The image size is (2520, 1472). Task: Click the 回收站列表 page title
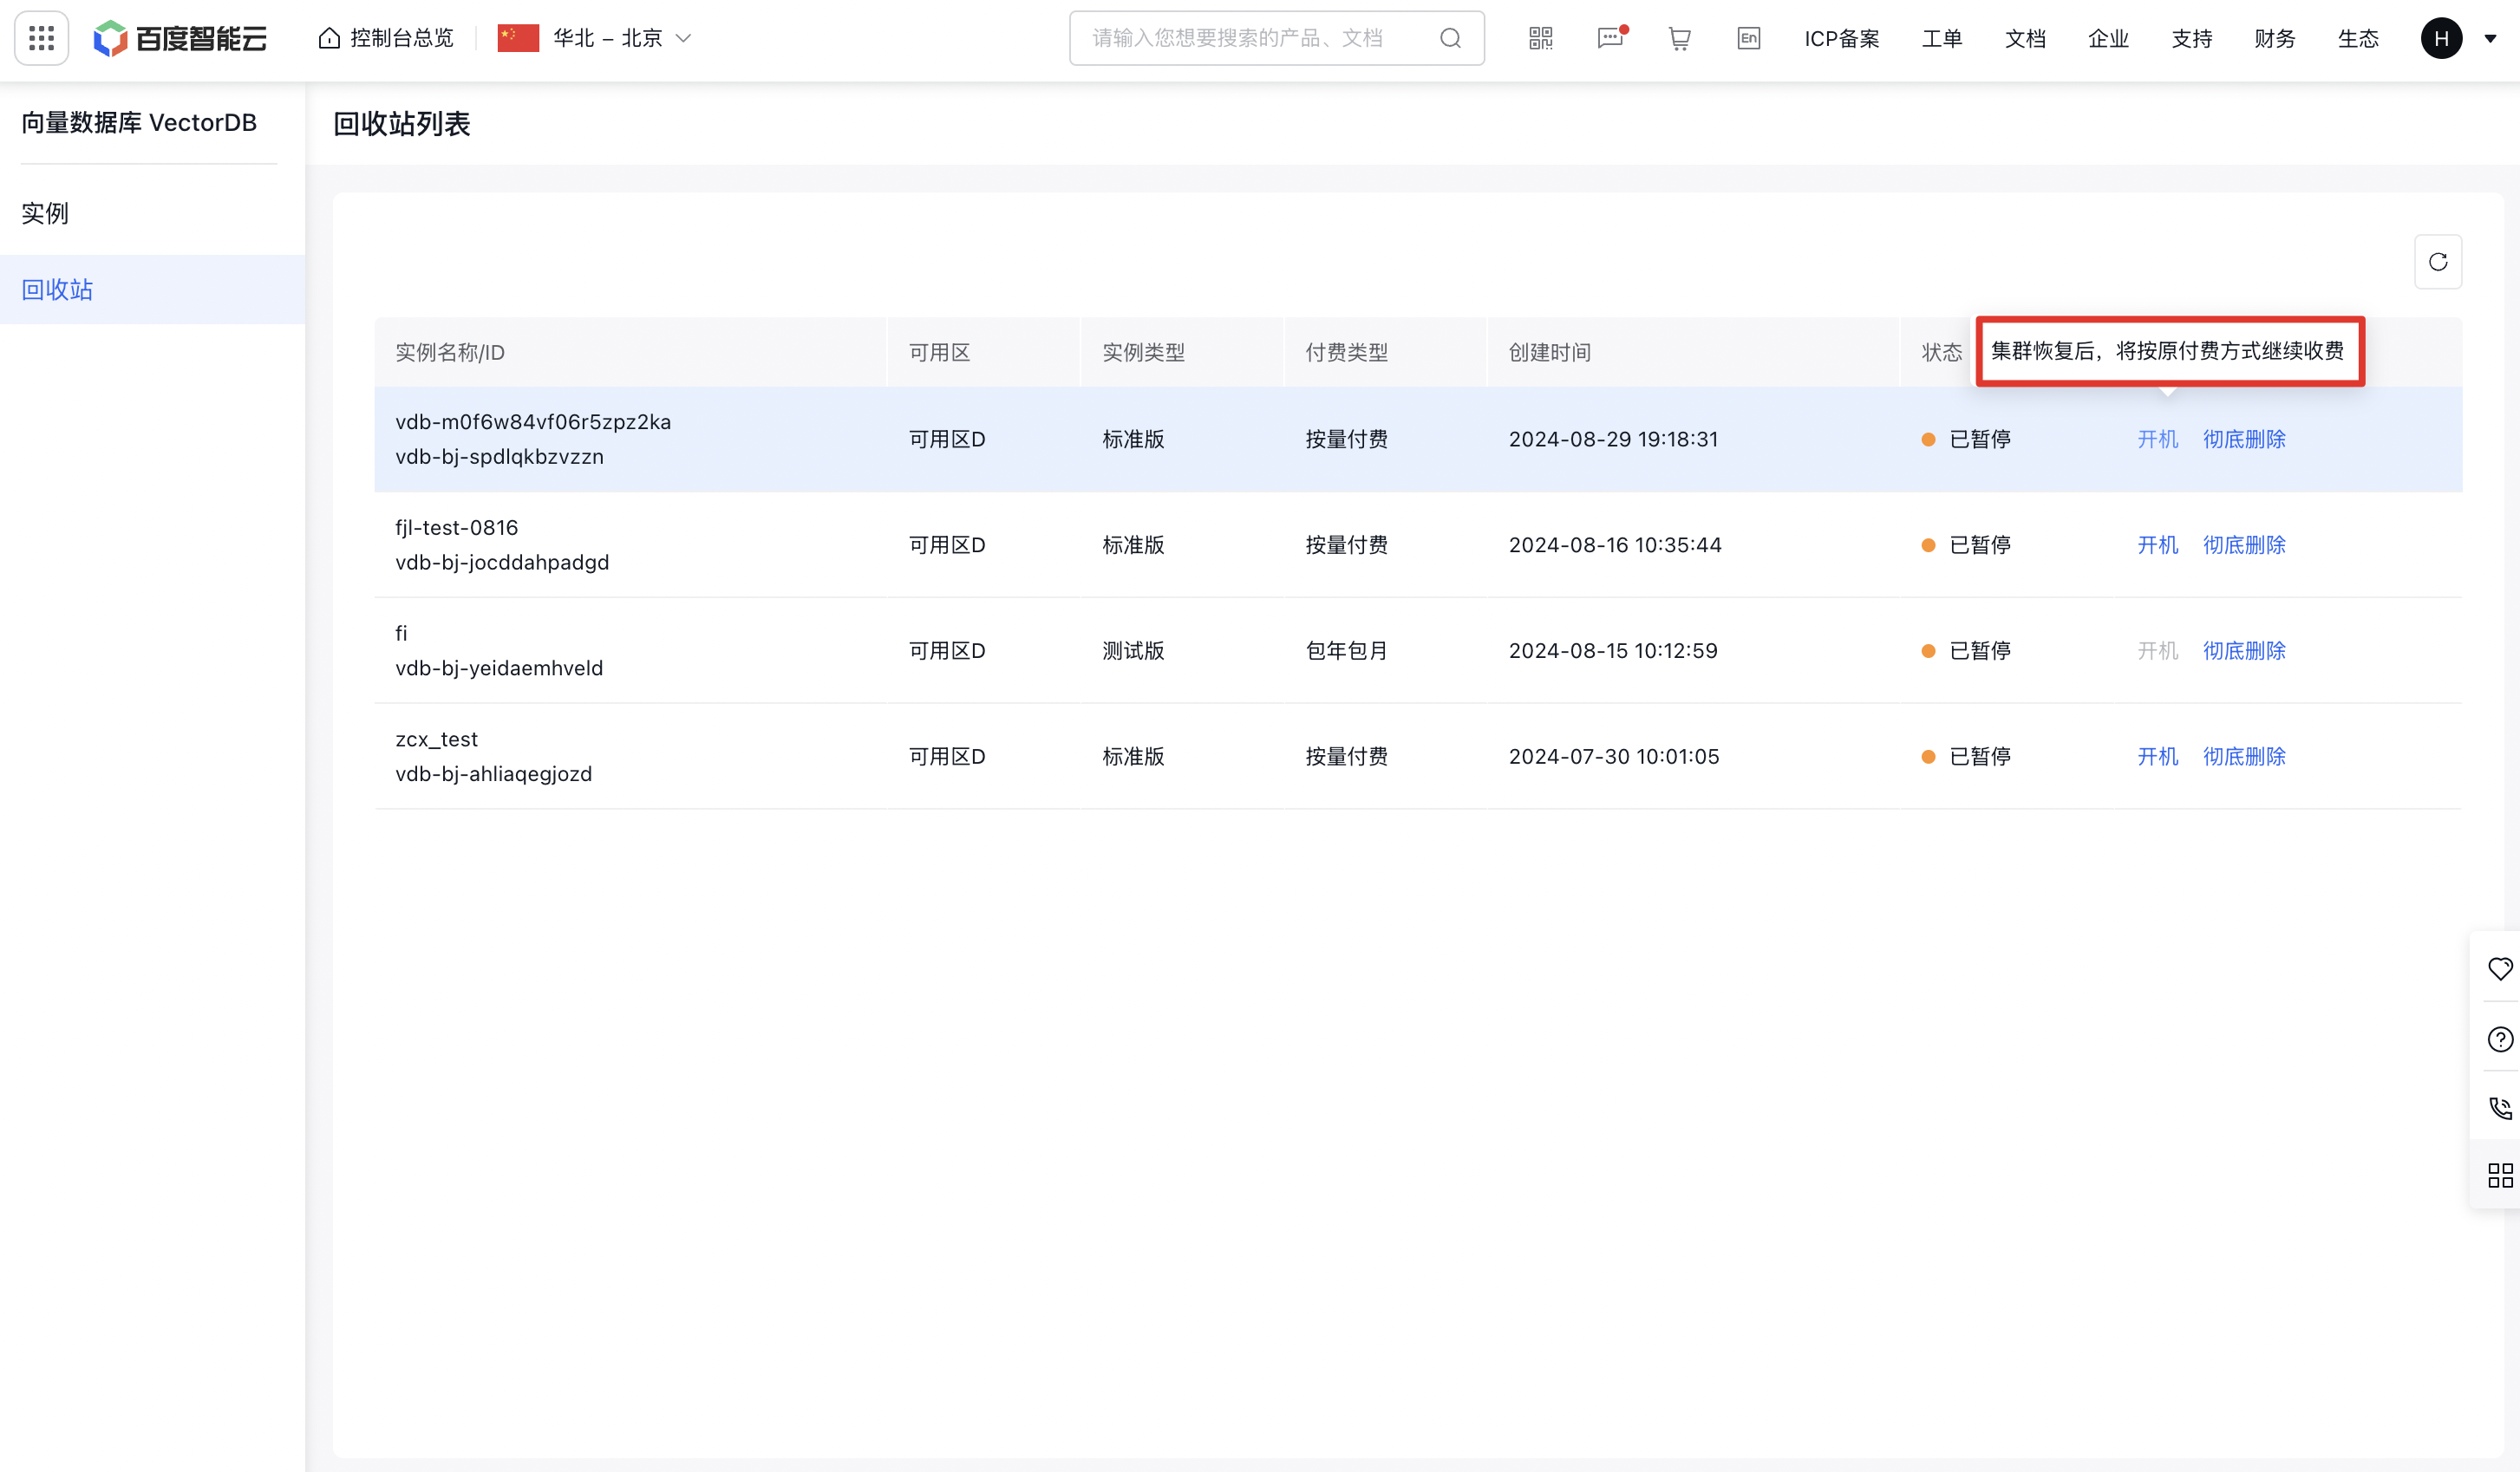(401, 124)
